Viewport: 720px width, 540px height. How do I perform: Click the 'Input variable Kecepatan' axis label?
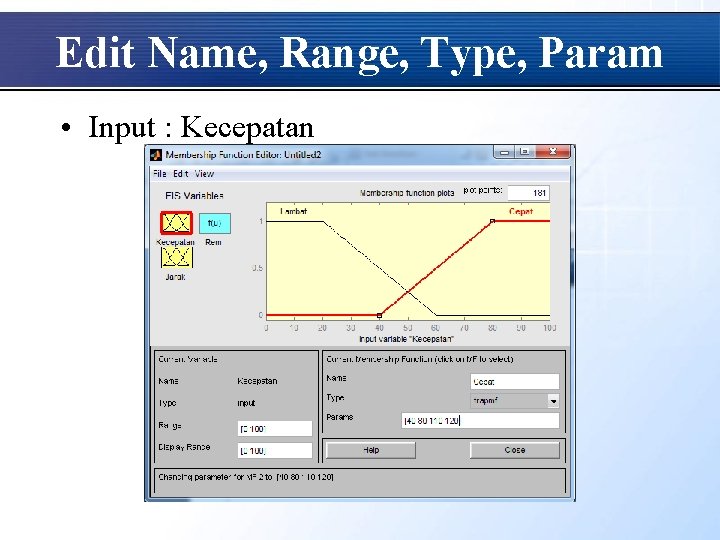click(x=406, y=339)
